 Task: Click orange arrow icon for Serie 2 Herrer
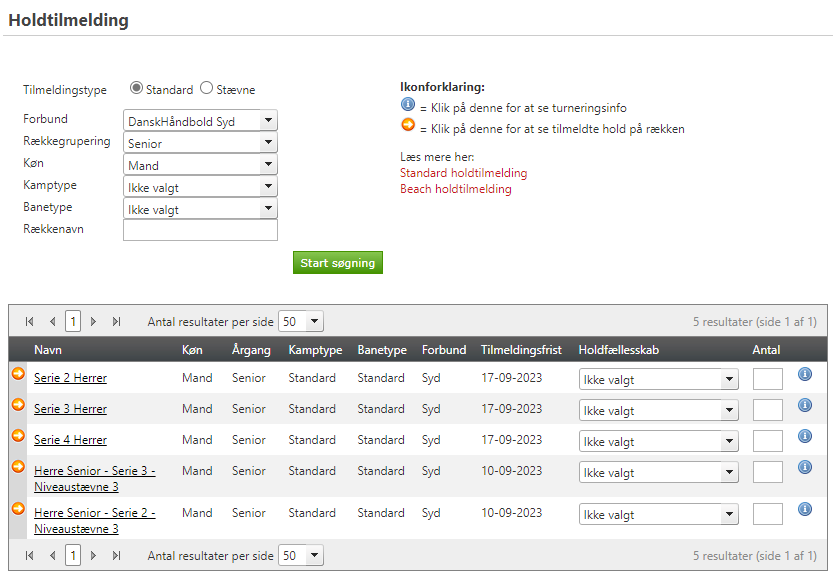click(x=18, y=374)
